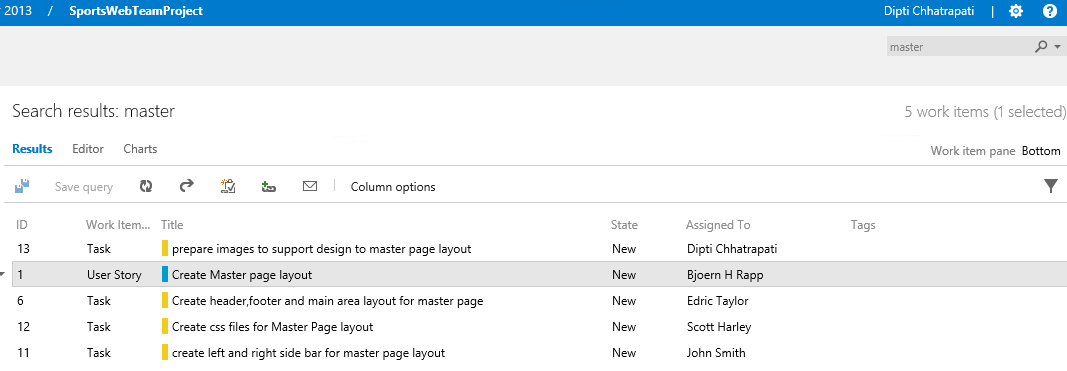Sort by the ID column header

click(21, 225)
